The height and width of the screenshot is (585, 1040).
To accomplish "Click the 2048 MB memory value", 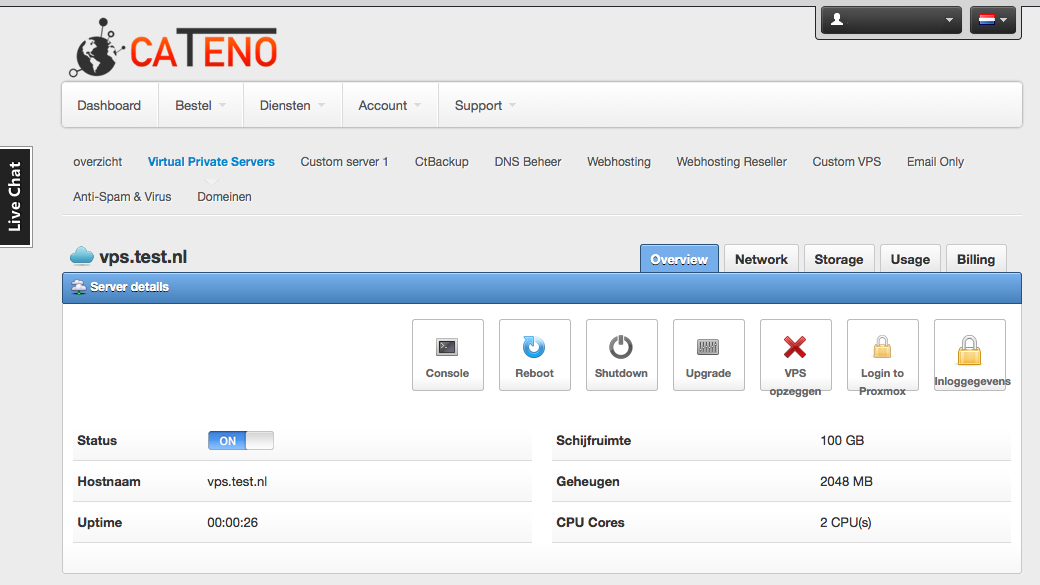I will pyautogui.click(x=846, y=482).
